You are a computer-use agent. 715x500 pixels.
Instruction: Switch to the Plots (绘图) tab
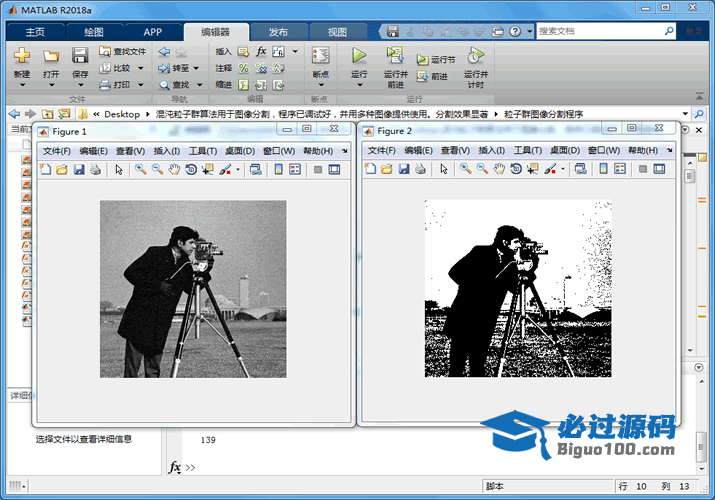click(x=94, y=32)
